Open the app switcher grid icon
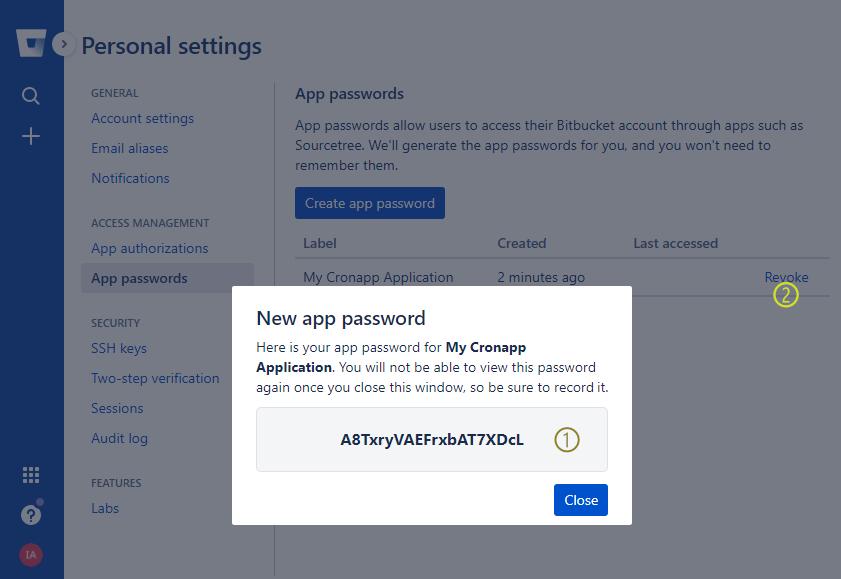Screen dimensions: 841x579 coord(31,475)
